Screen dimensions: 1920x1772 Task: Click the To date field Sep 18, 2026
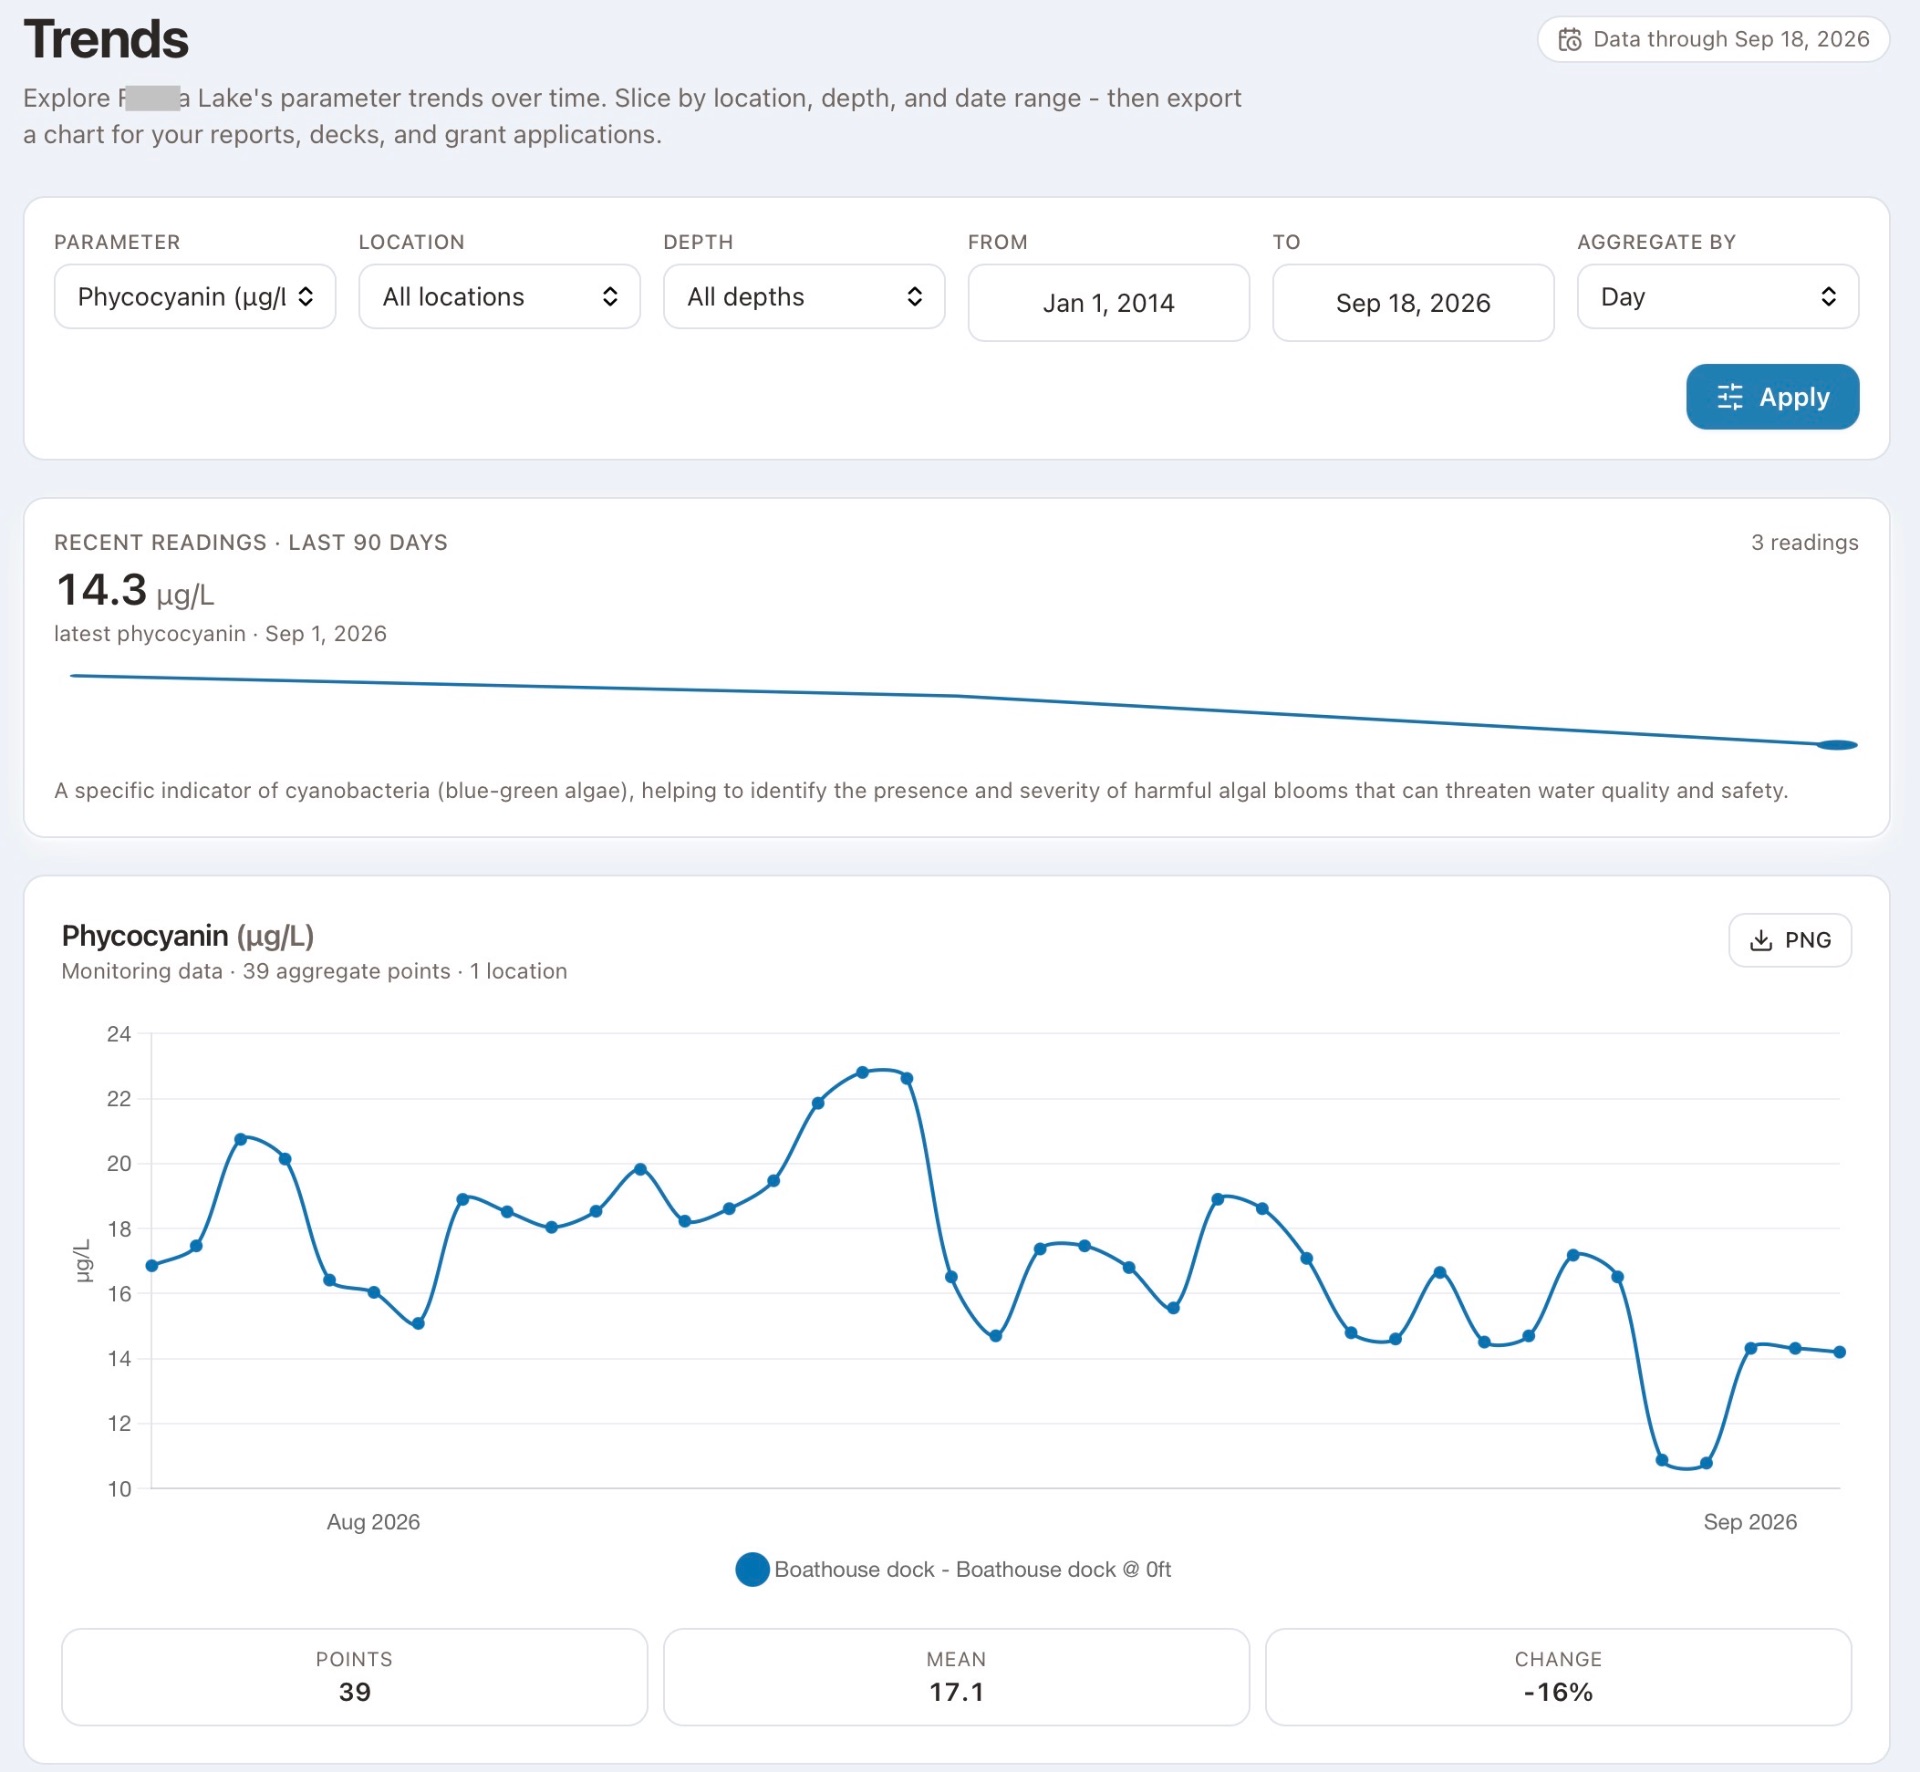(1413, 303)
